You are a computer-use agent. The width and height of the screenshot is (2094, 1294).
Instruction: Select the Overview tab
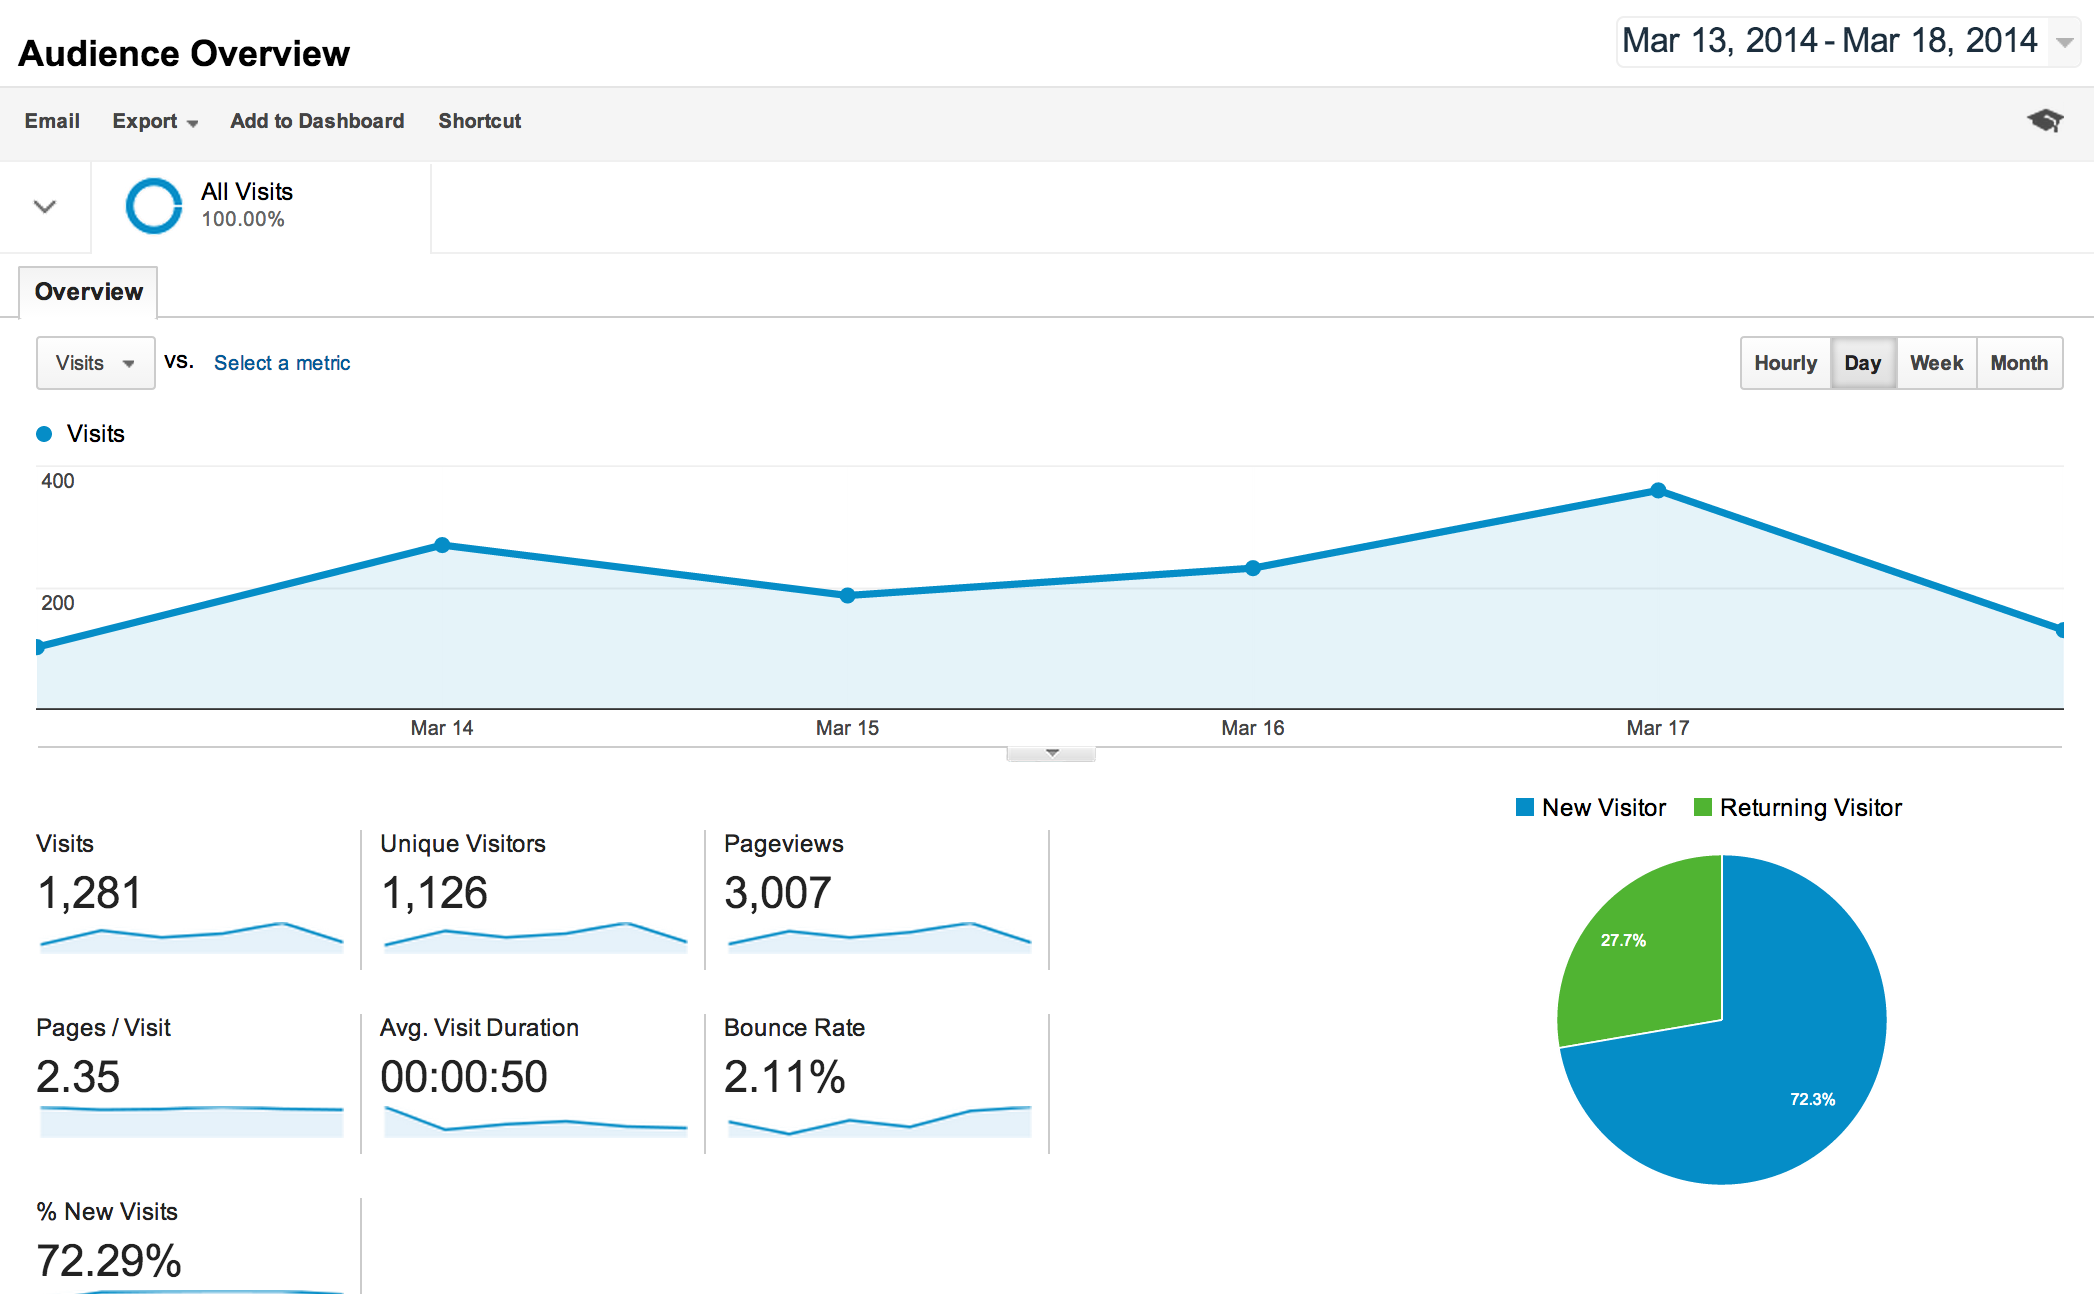click(88, 292)
